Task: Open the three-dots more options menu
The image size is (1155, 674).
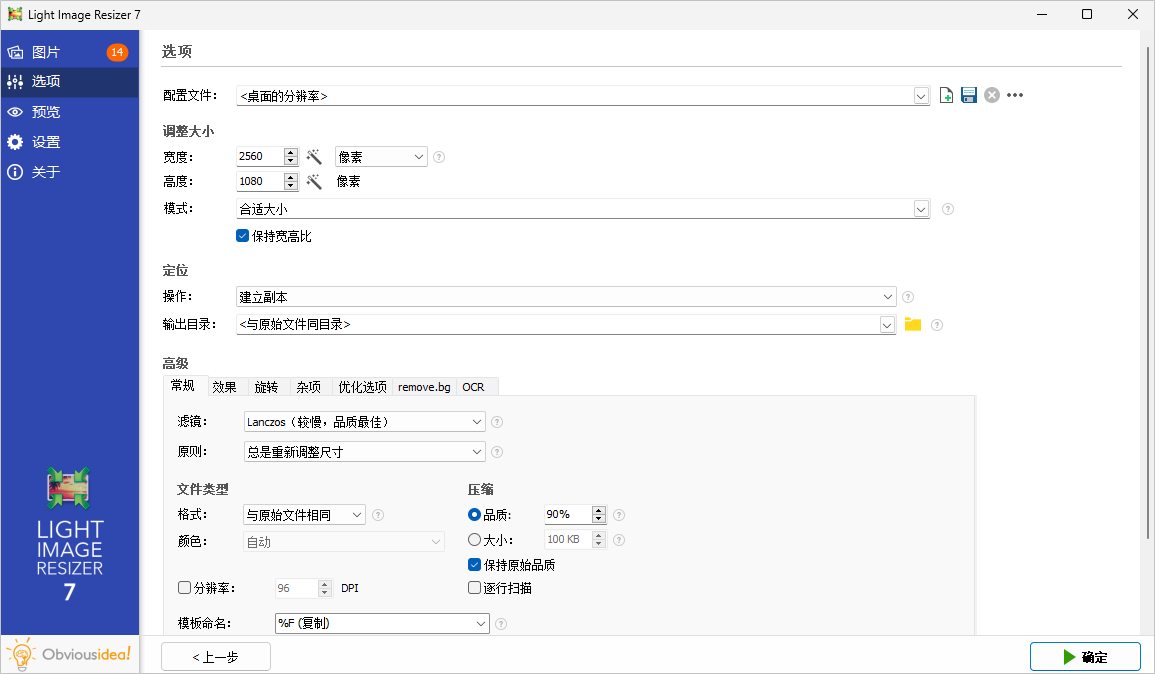Action: coord(1015,96)
